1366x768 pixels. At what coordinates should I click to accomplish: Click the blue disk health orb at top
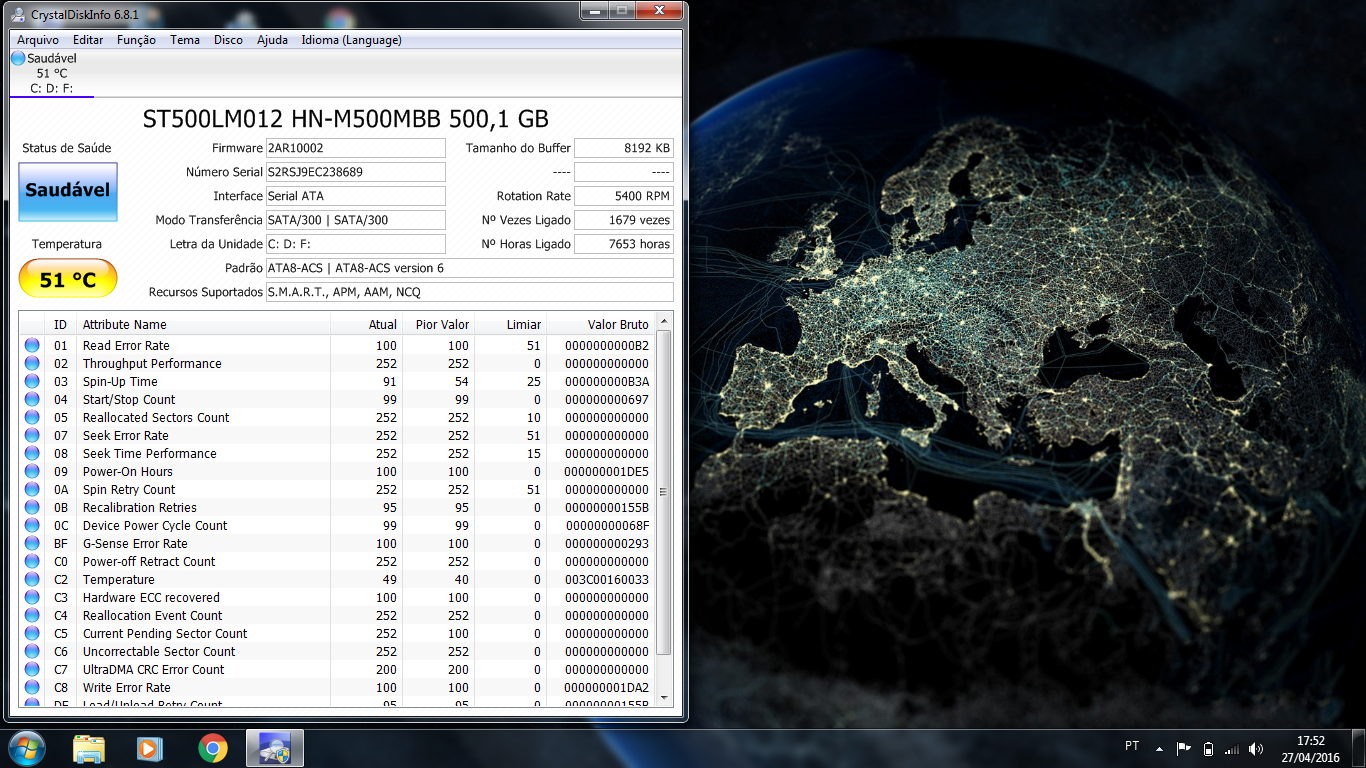tap(18, 58)
